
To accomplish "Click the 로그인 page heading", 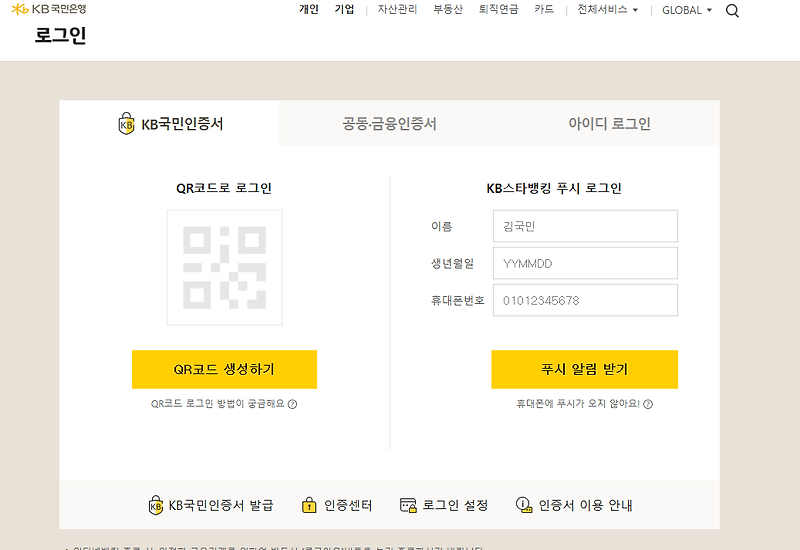I will tap(60, 35).
